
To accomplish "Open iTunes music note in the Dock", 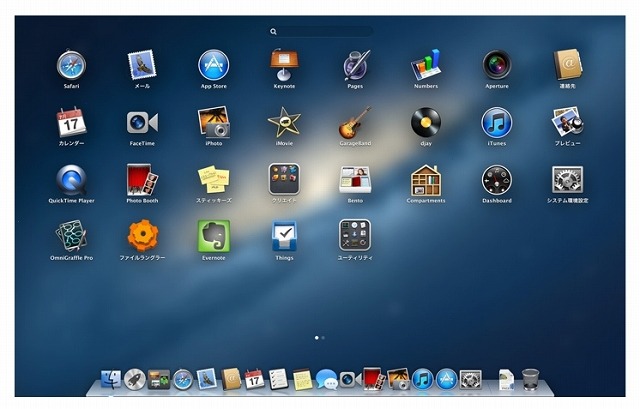I will (422, 380).
